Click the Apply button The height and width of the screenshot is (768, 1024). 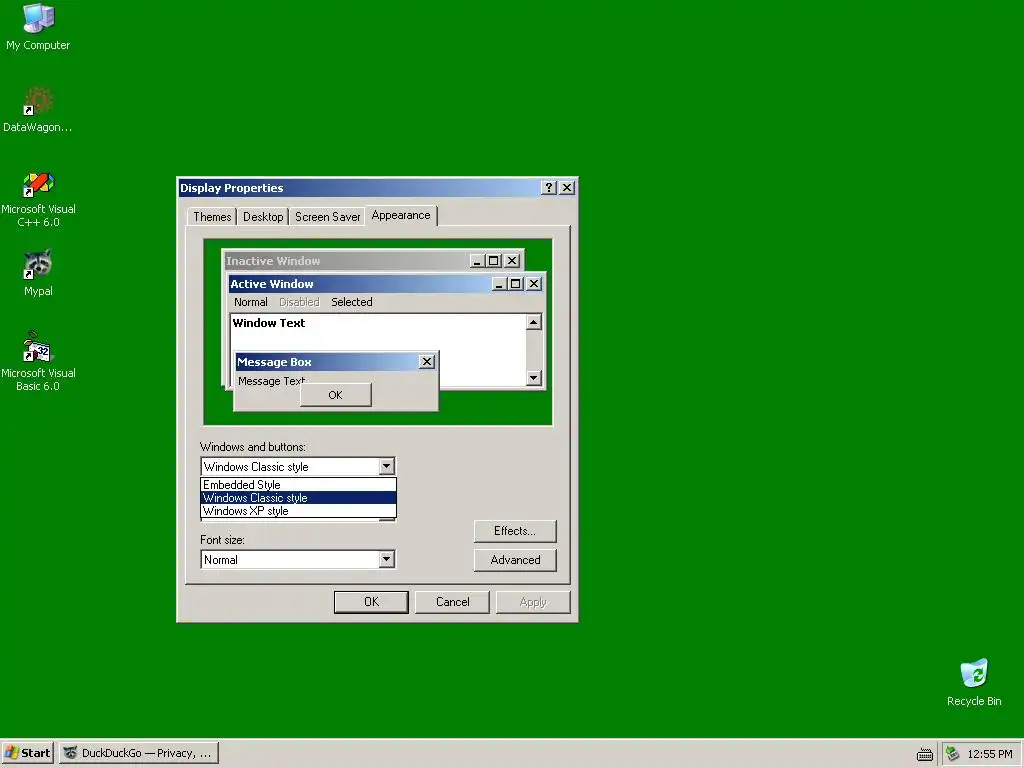tap(533, 601)
